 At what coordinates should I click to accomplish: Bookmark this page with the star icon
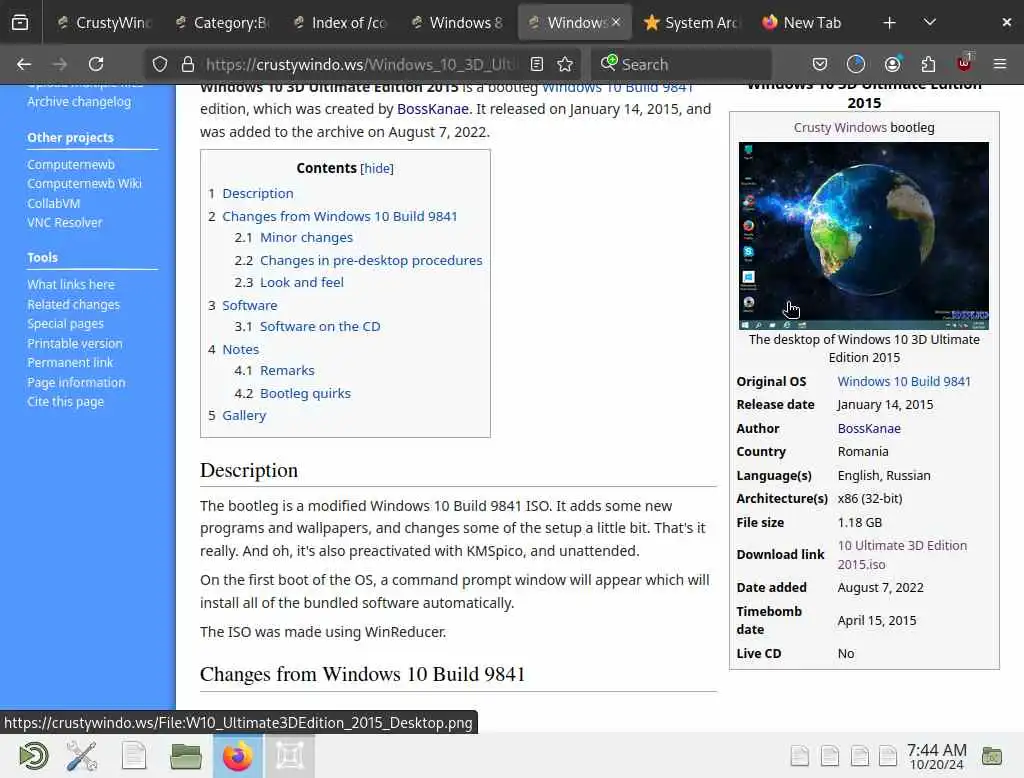565,64
